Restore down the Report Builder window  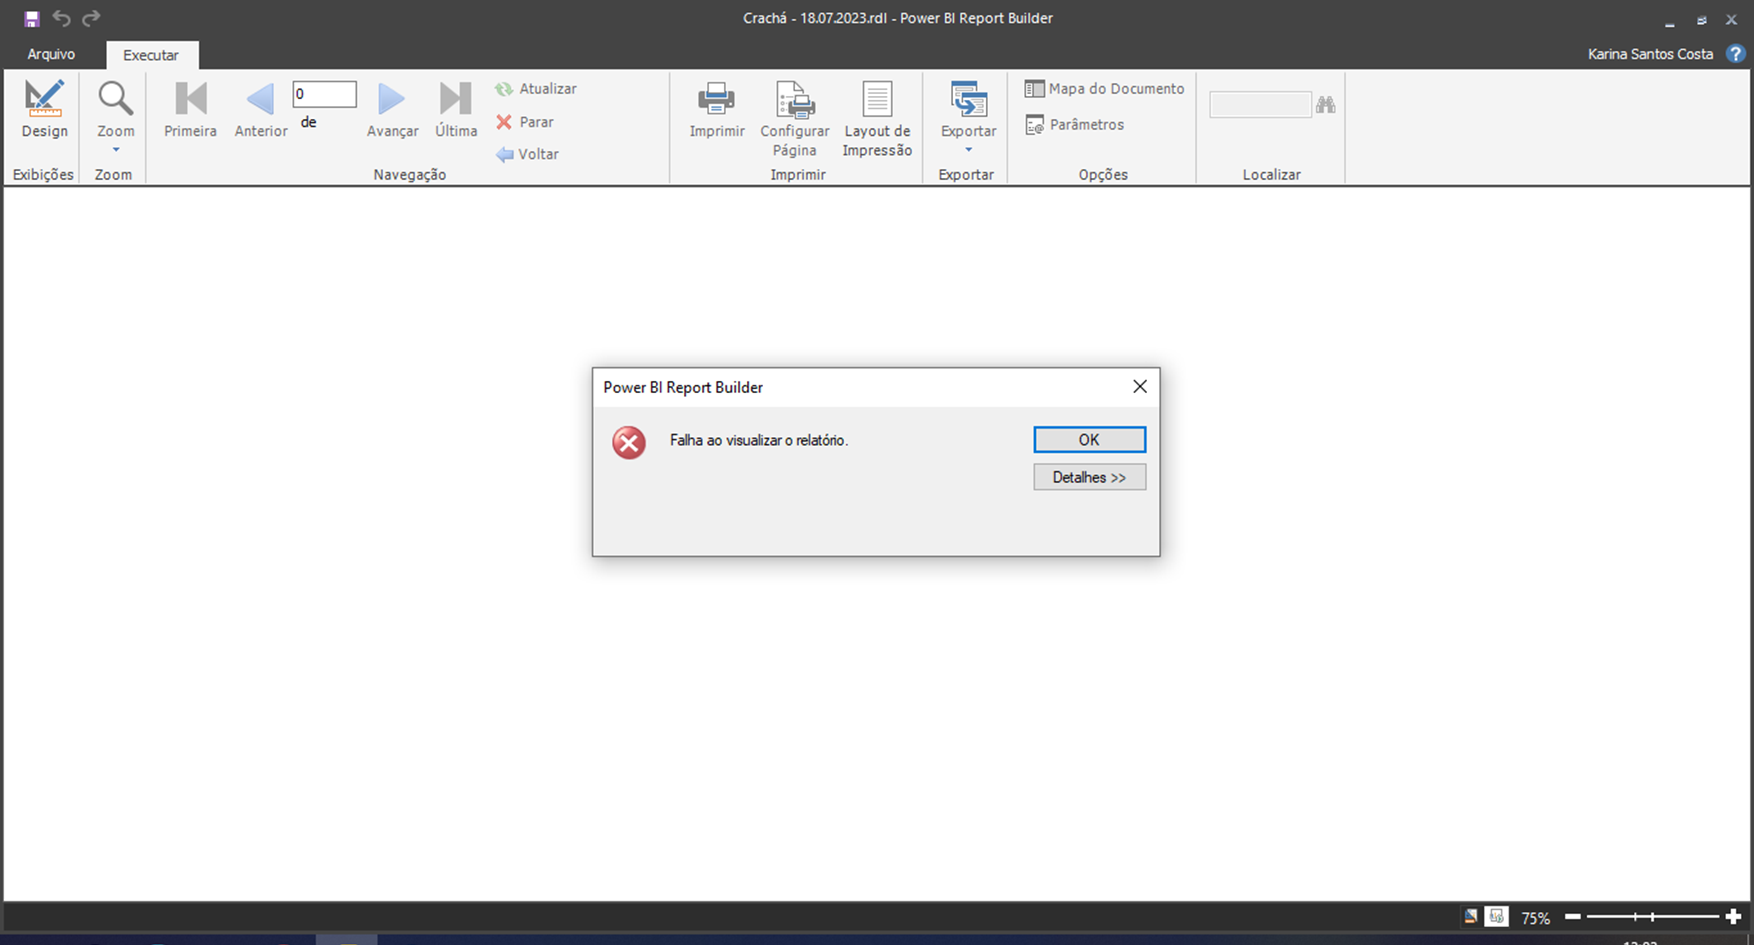tap(1701, 20)
